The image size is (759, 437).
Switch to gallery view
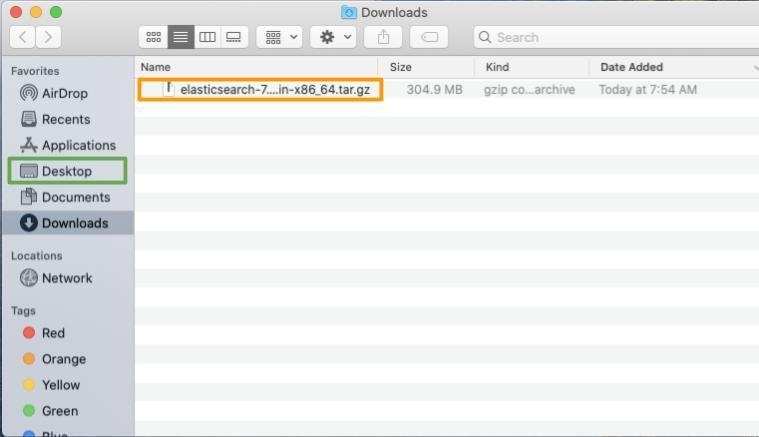234,37
